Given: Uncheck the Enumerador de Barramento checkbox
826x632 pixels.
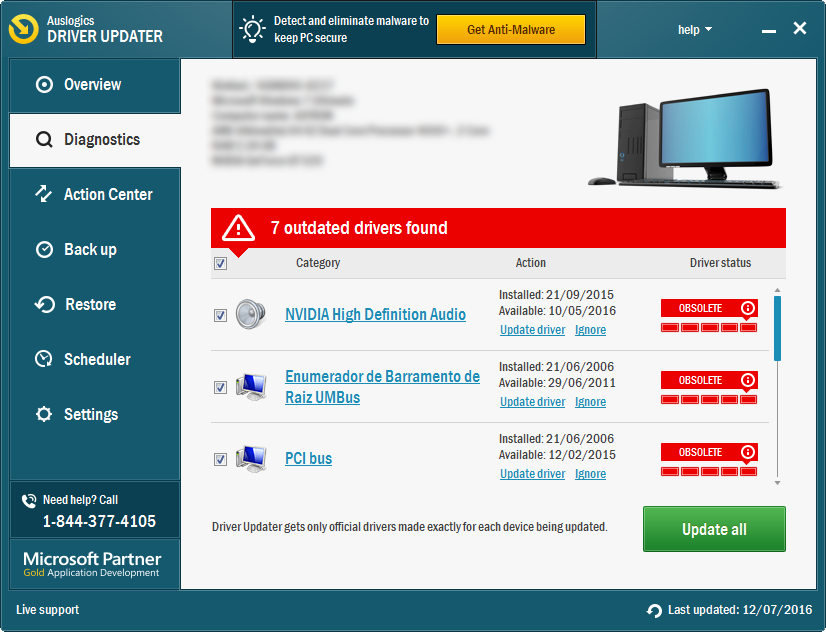Looking at the screenshot, I should 221,388.
